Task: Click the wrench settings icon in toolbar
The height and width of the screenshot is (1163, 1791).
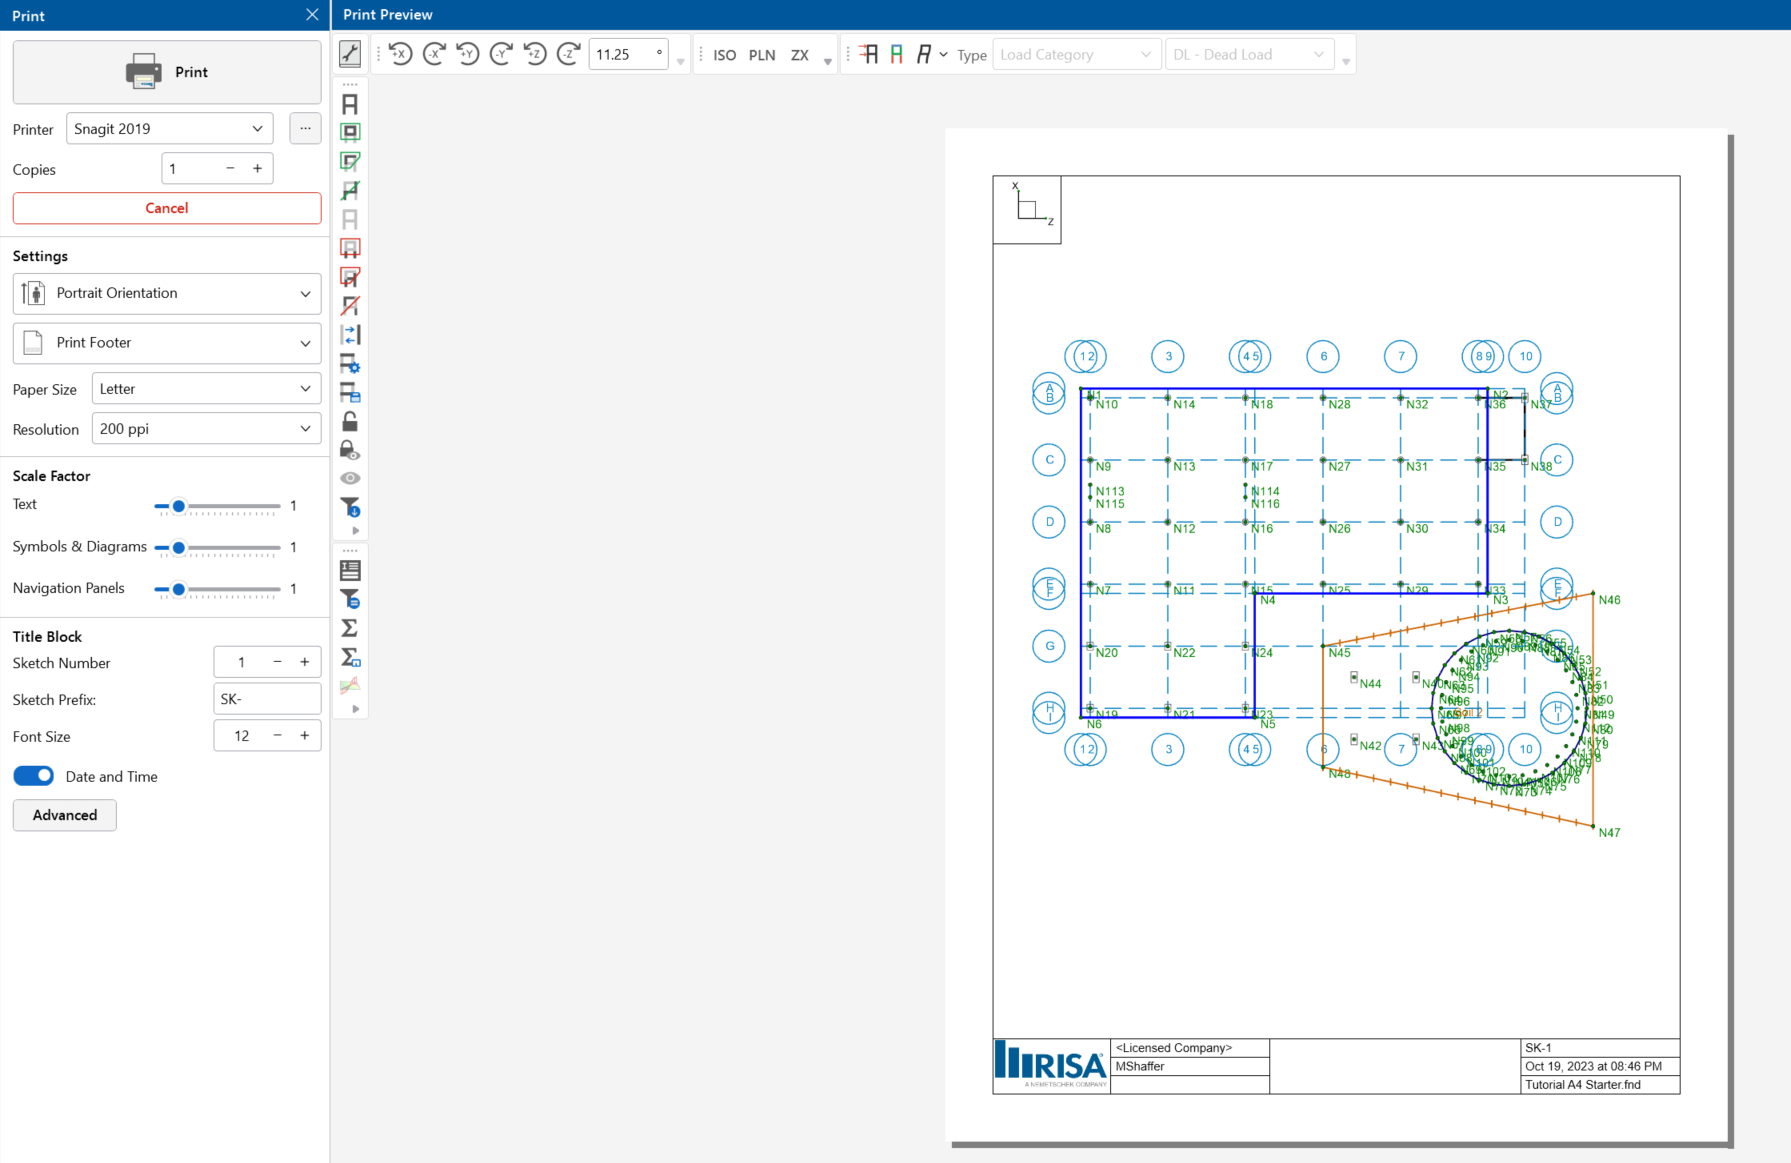Action: (x=350, y=54)
